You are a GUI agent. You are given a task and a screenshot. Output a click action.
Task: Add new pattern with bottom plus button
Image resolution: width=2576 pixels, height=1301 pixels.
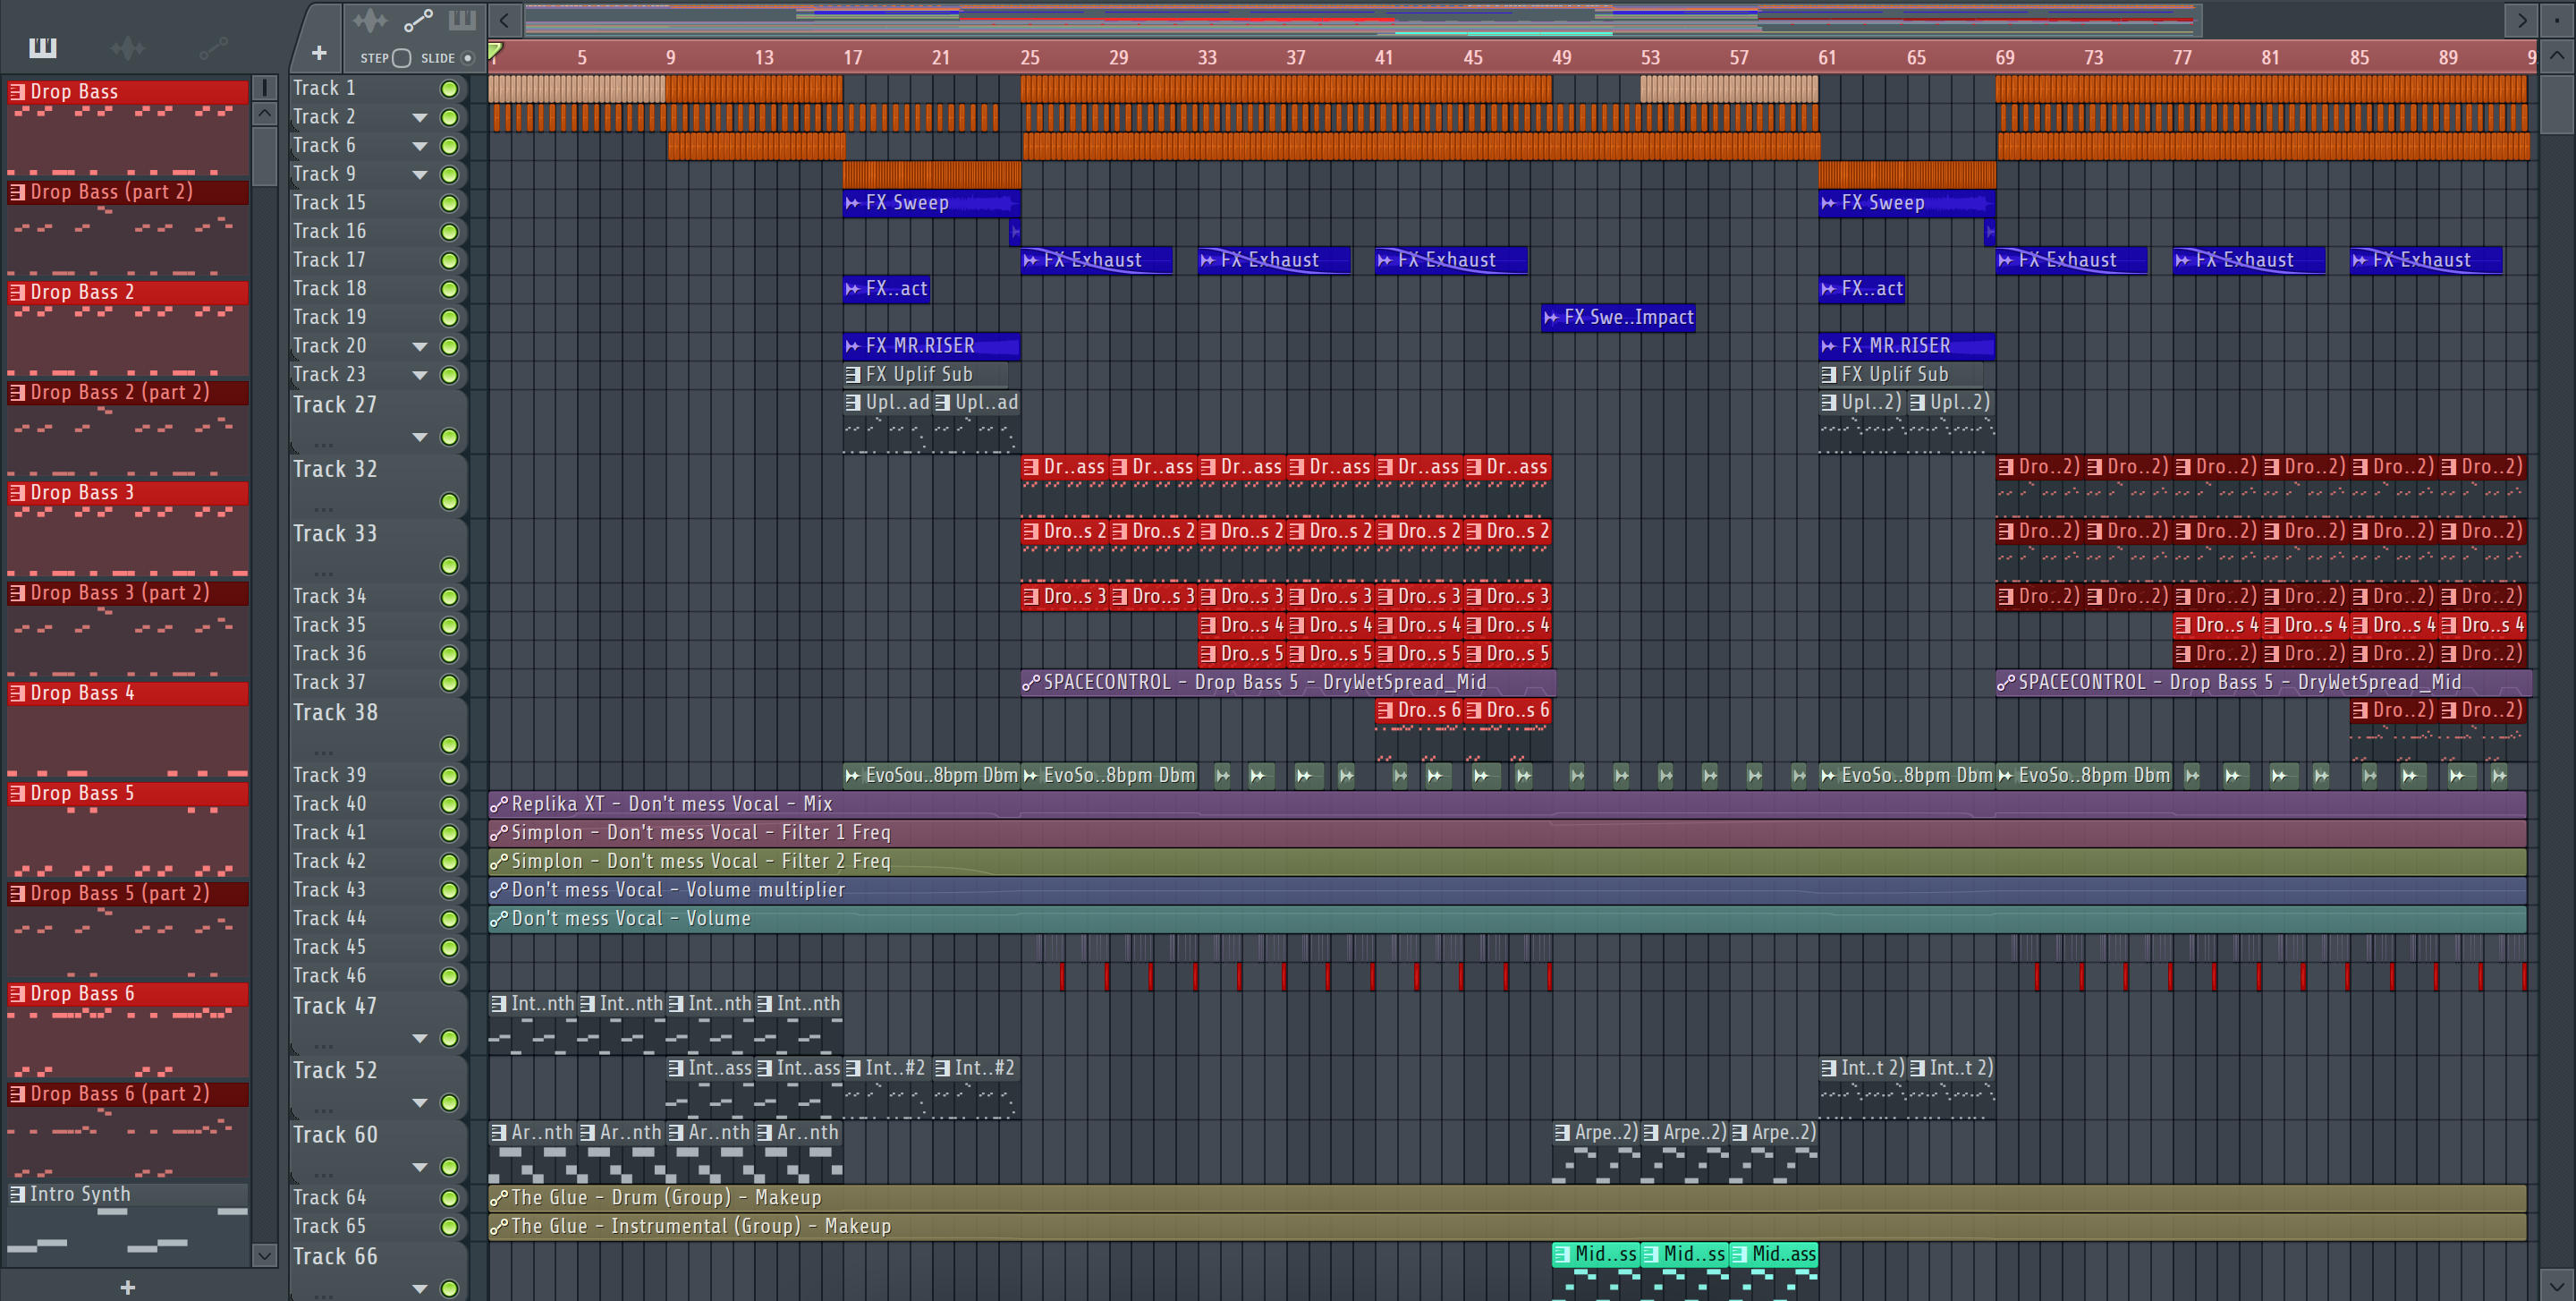(127, 1287)
